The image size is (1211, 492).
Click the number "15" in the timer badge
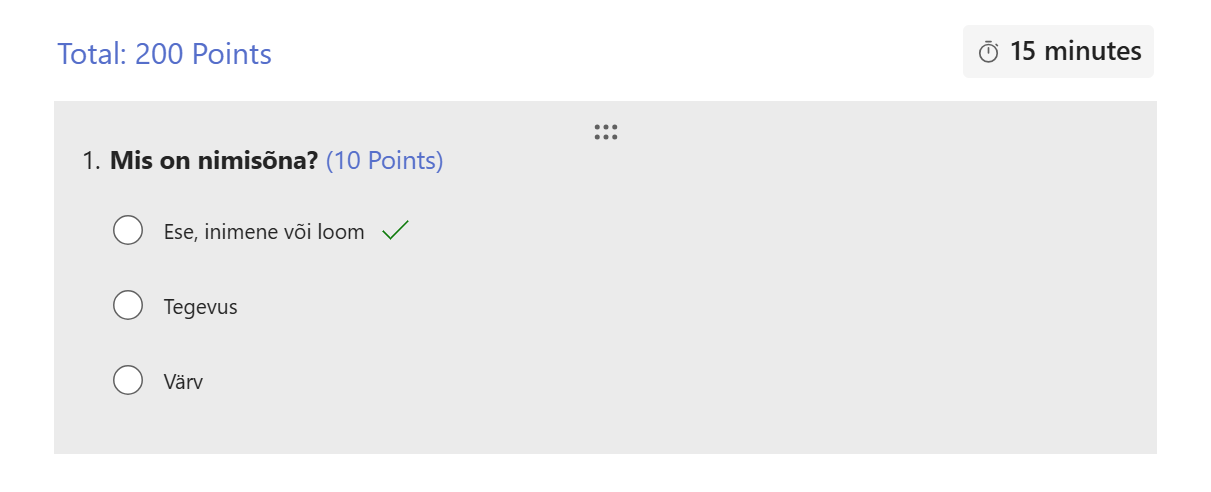[x=1022, y=51]
